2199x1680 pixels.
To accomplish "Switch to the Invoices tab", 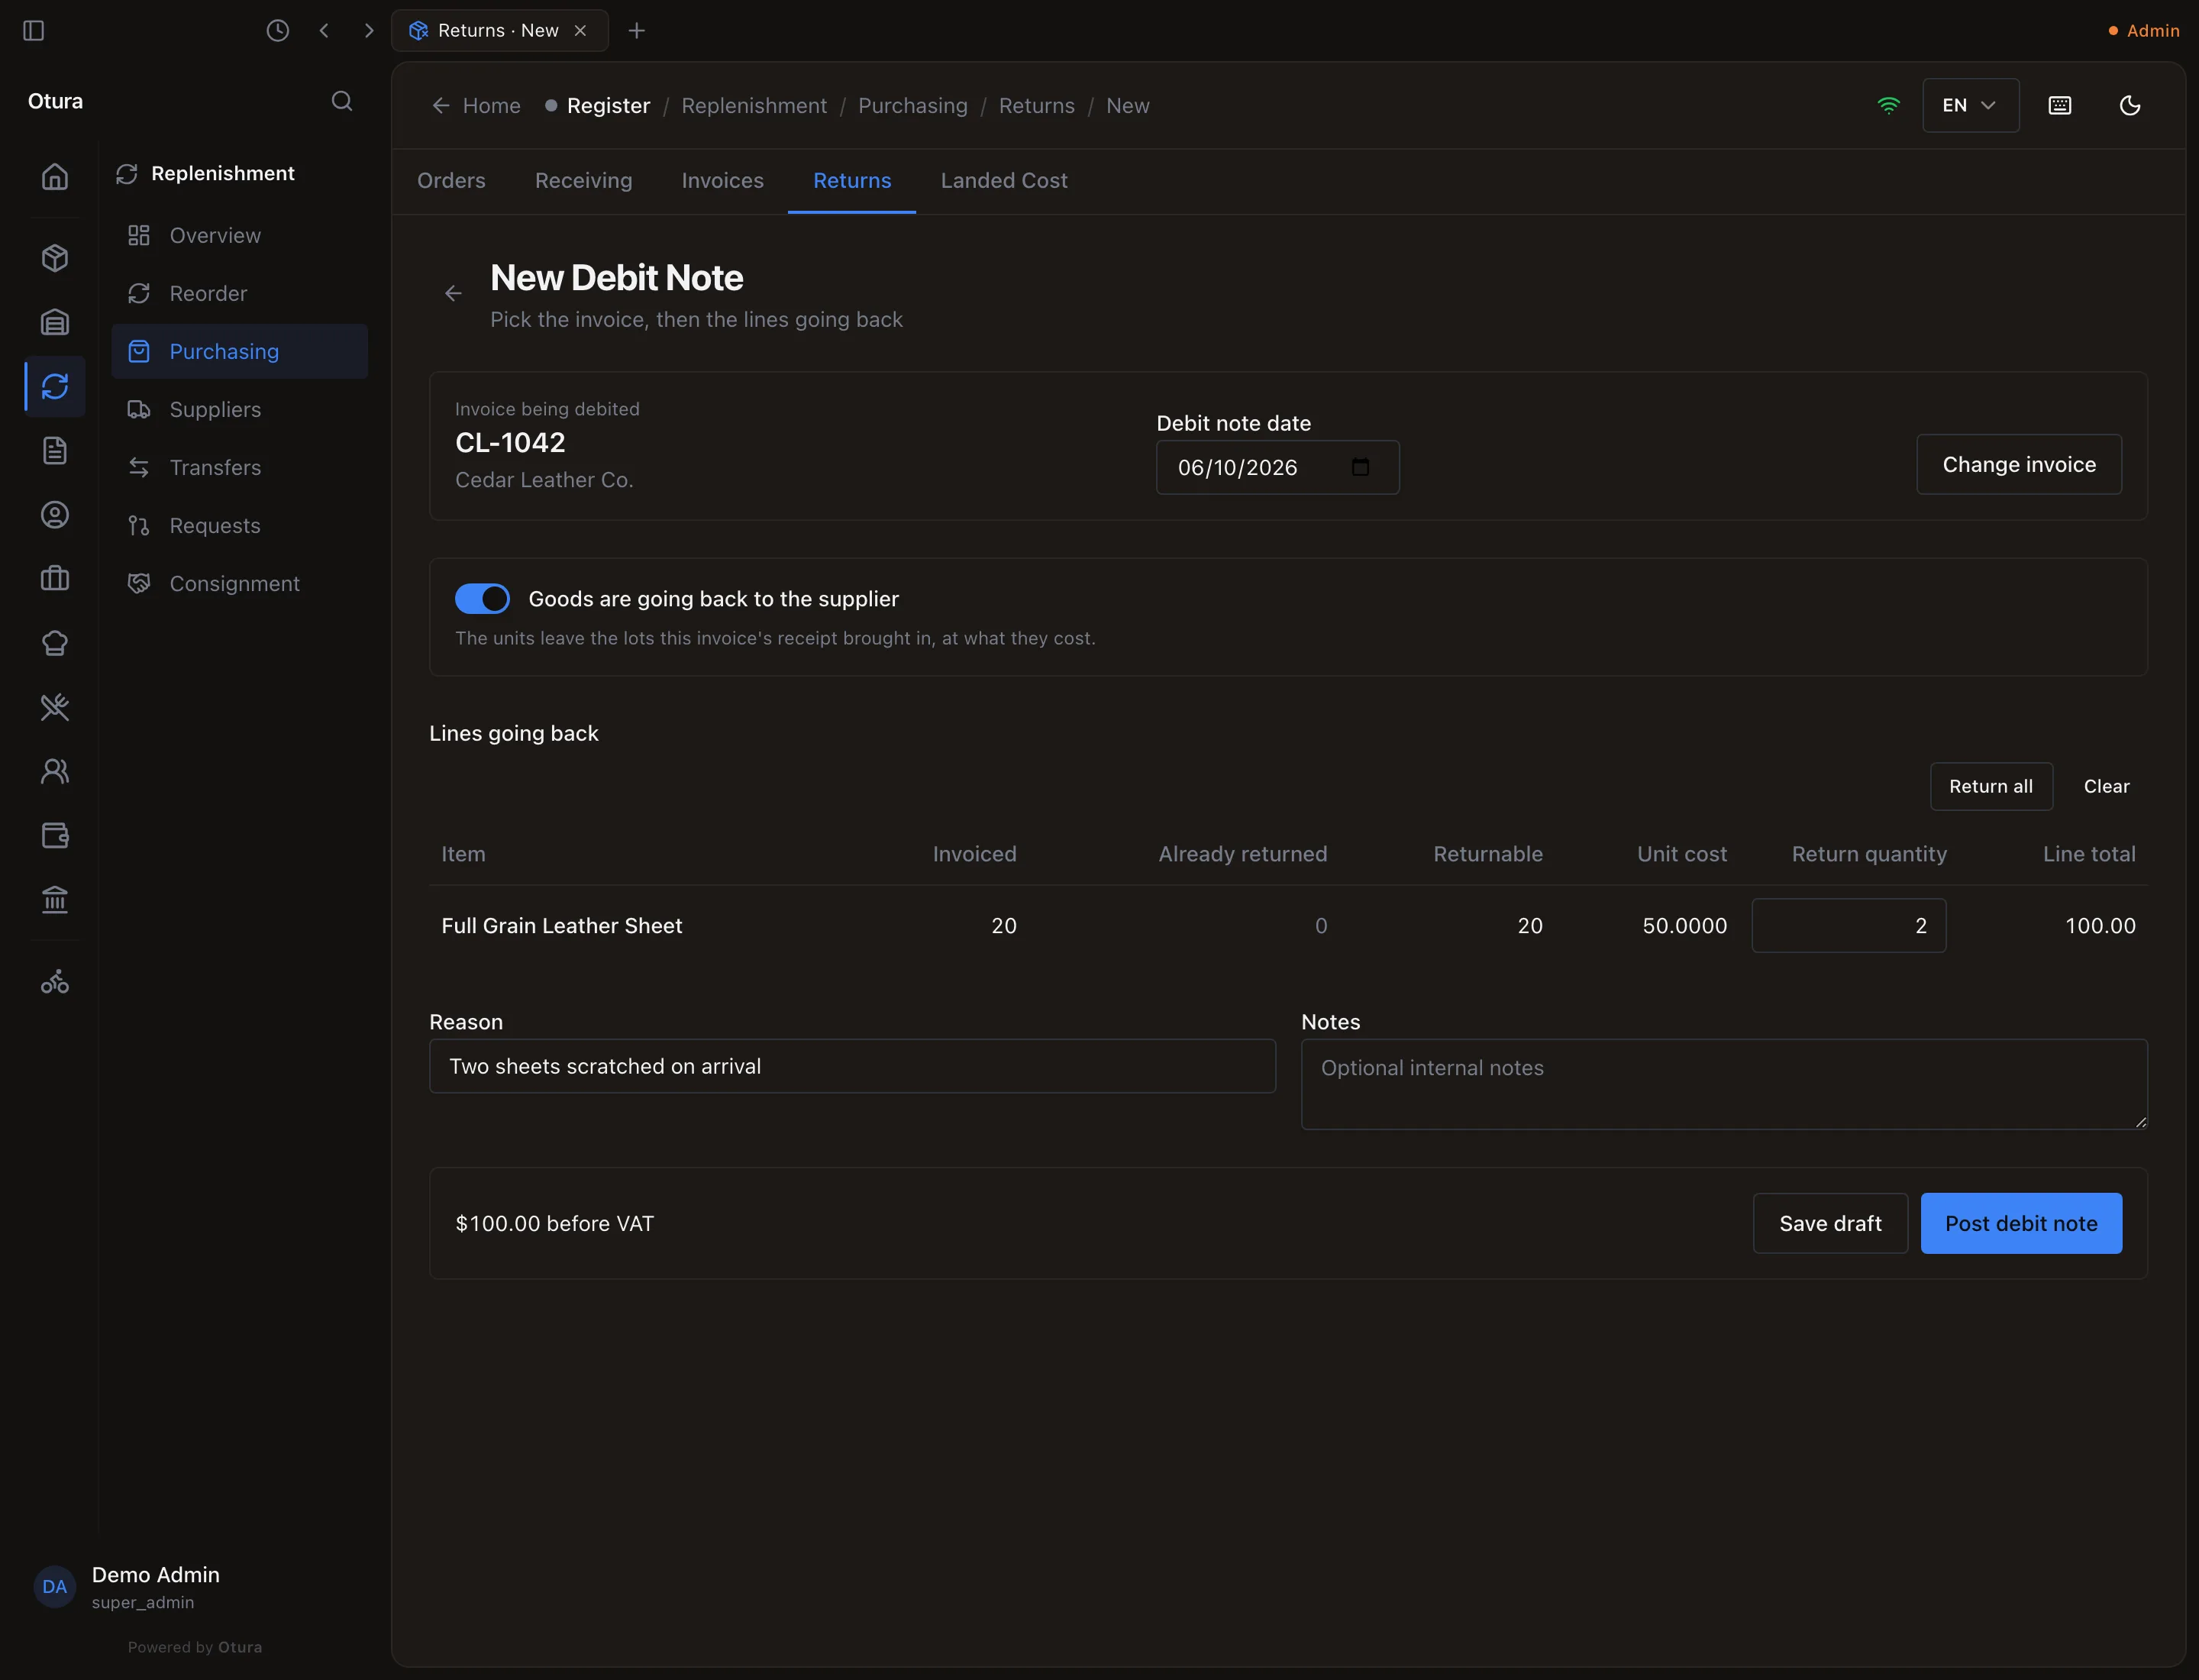I will 722,181.
